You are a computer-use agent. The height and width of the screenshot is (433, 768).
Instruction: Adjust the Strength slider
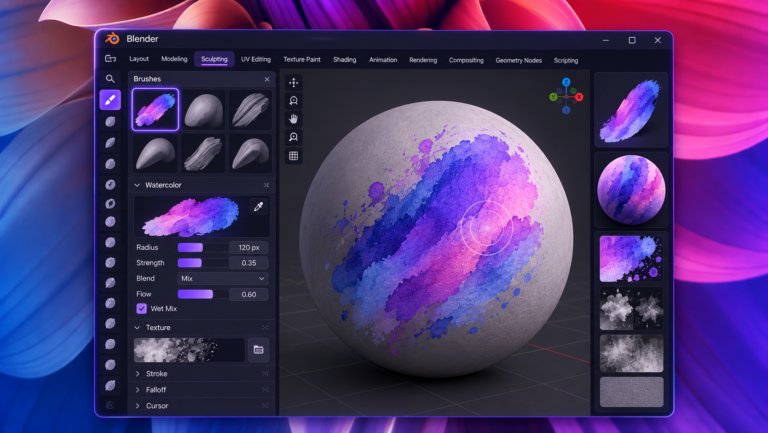pos(202,263)
